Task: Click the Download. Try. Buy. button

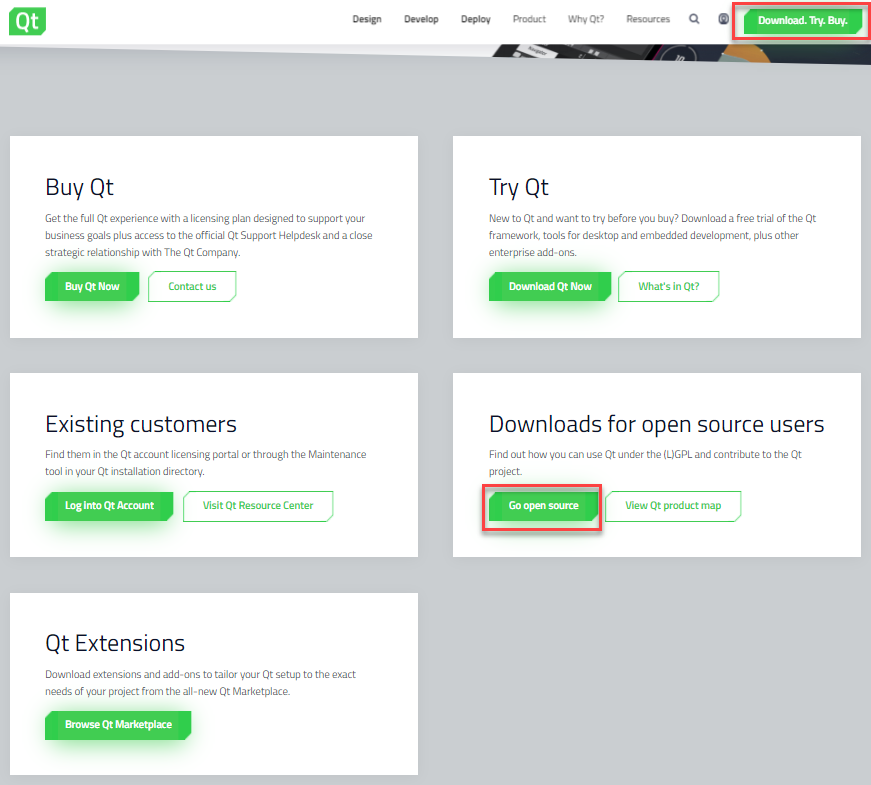Action: (x=803, y=21)
